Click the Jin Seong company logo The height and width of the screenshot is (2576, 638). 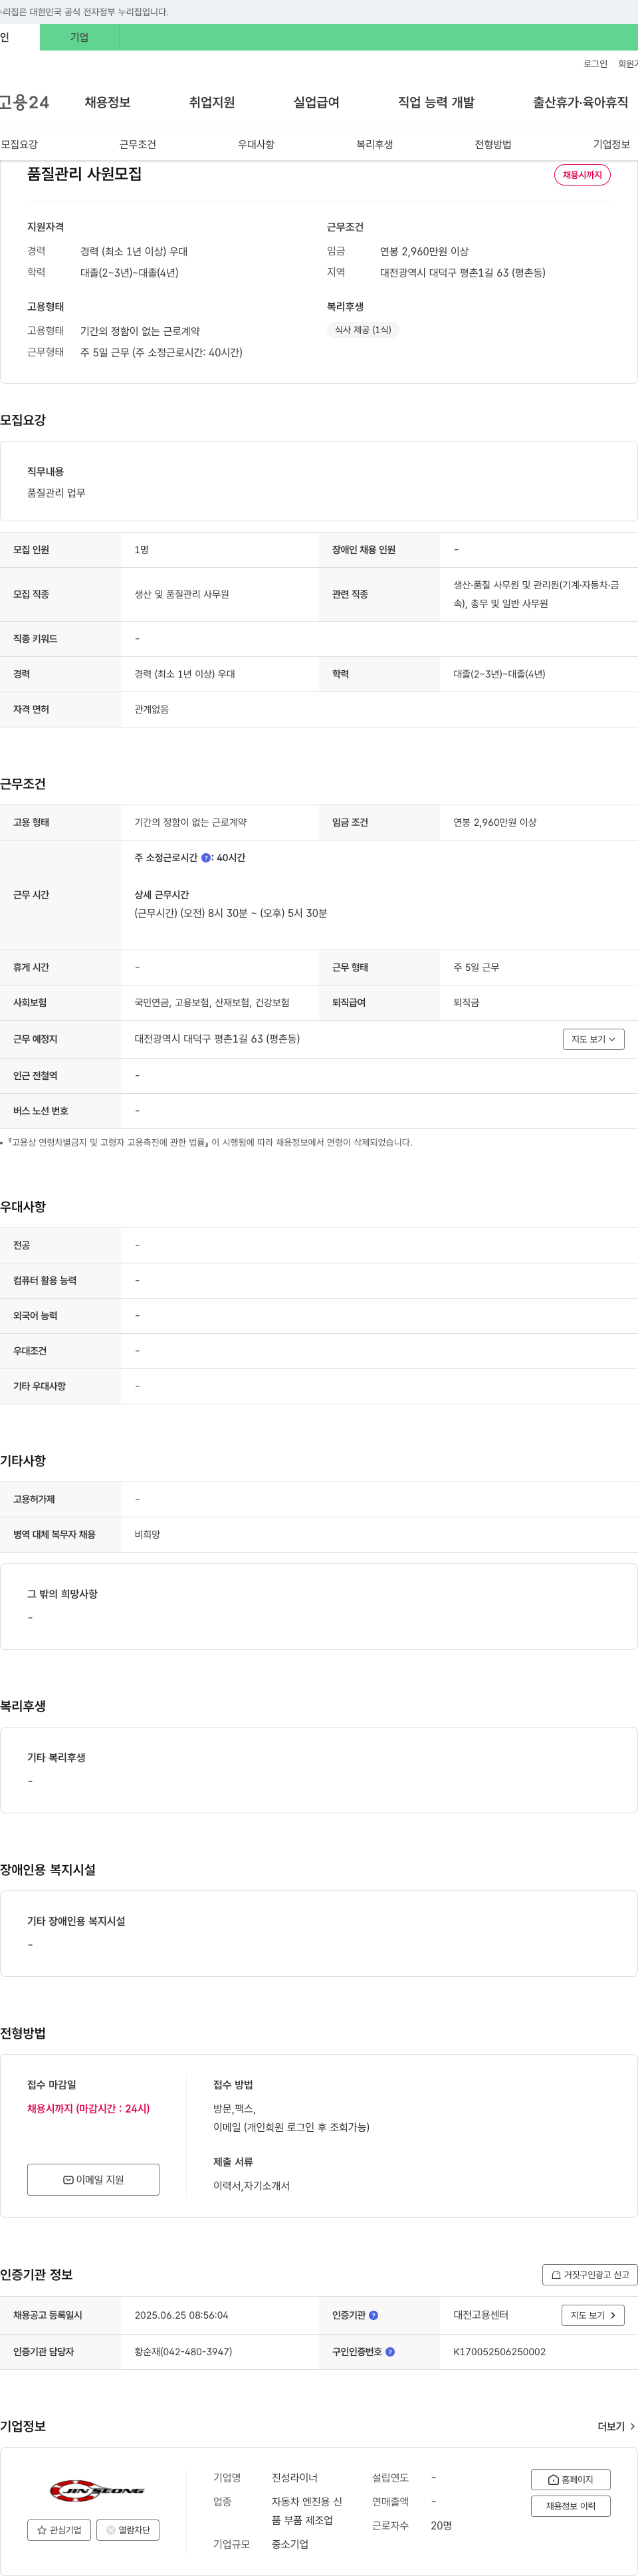point(97,2490)
